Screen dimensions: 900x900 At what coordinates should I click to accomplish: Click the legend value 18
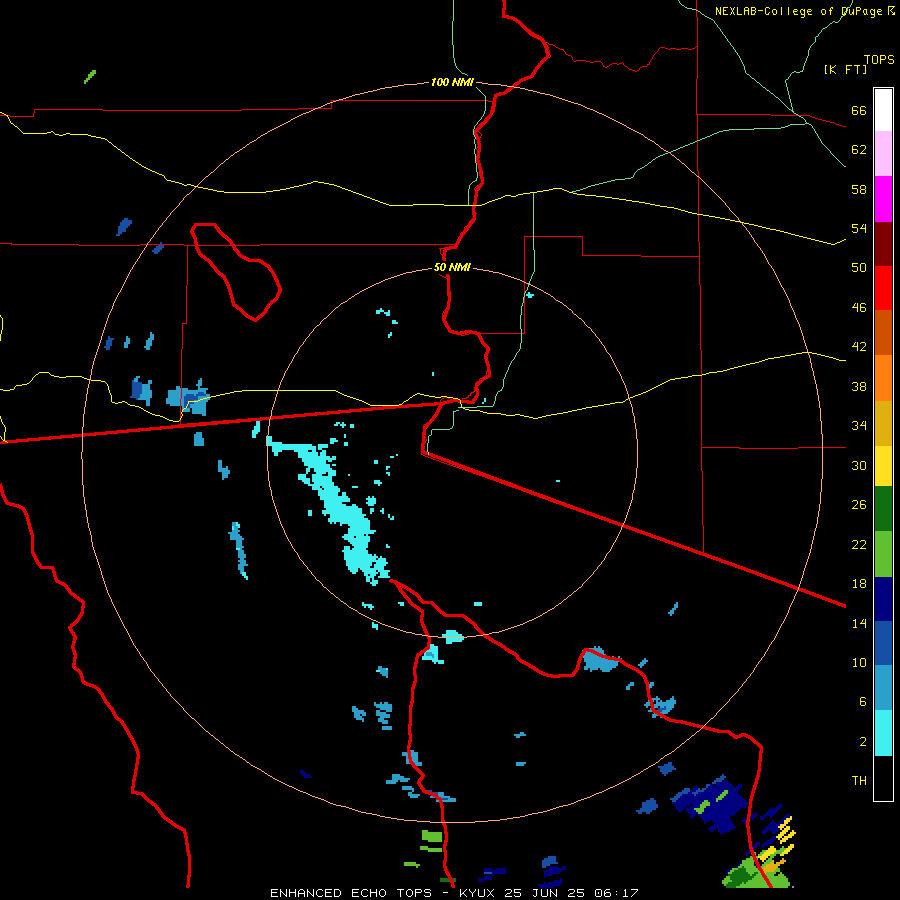859,584
